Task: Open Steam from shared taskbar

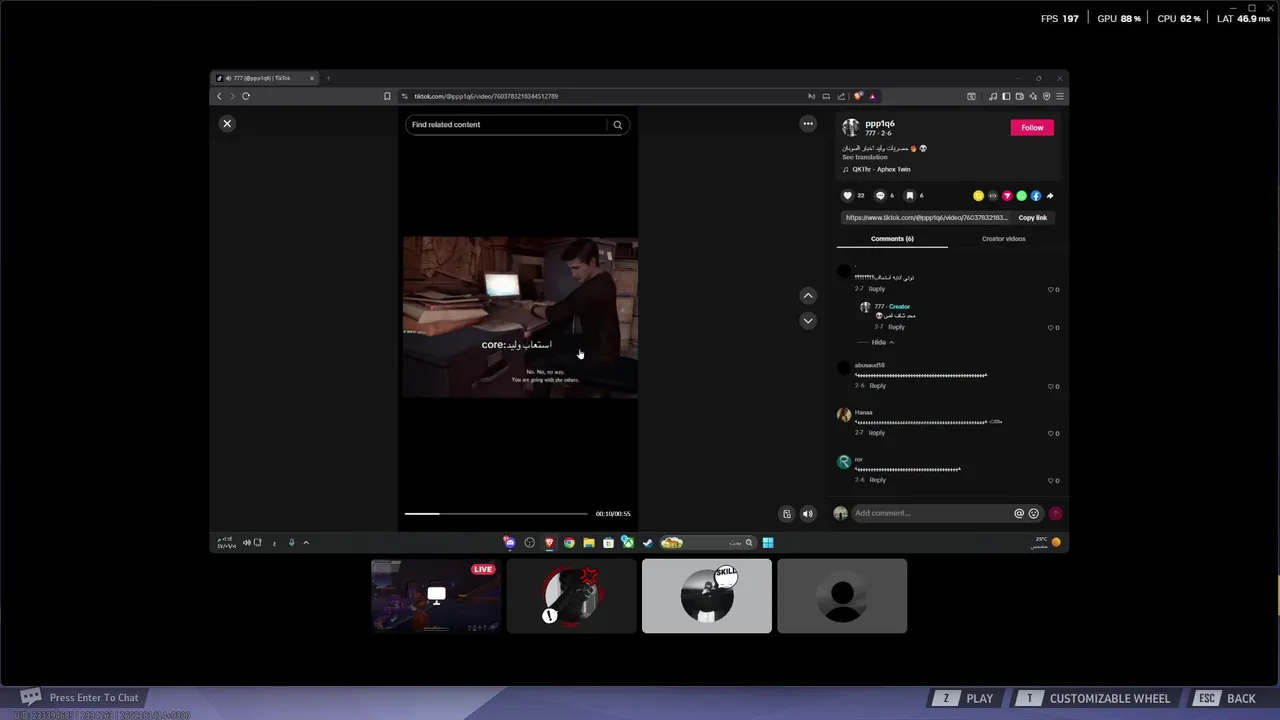Action: click(x=647, y=543)
